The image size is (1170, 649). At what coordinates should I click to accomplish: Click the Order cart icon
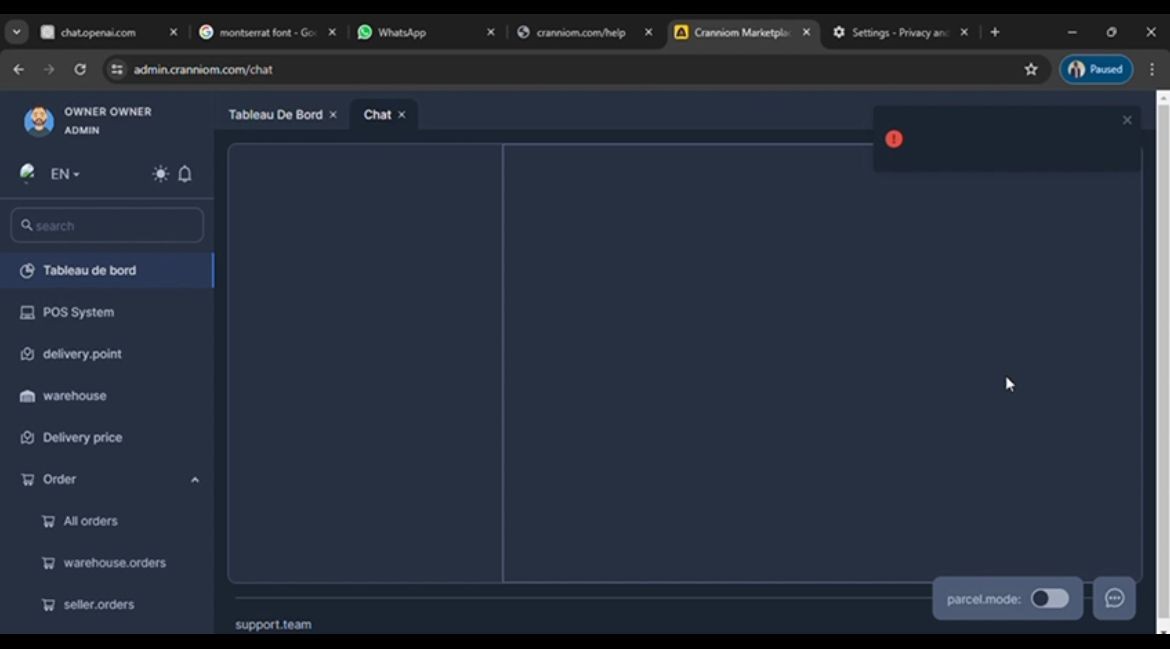27,480
